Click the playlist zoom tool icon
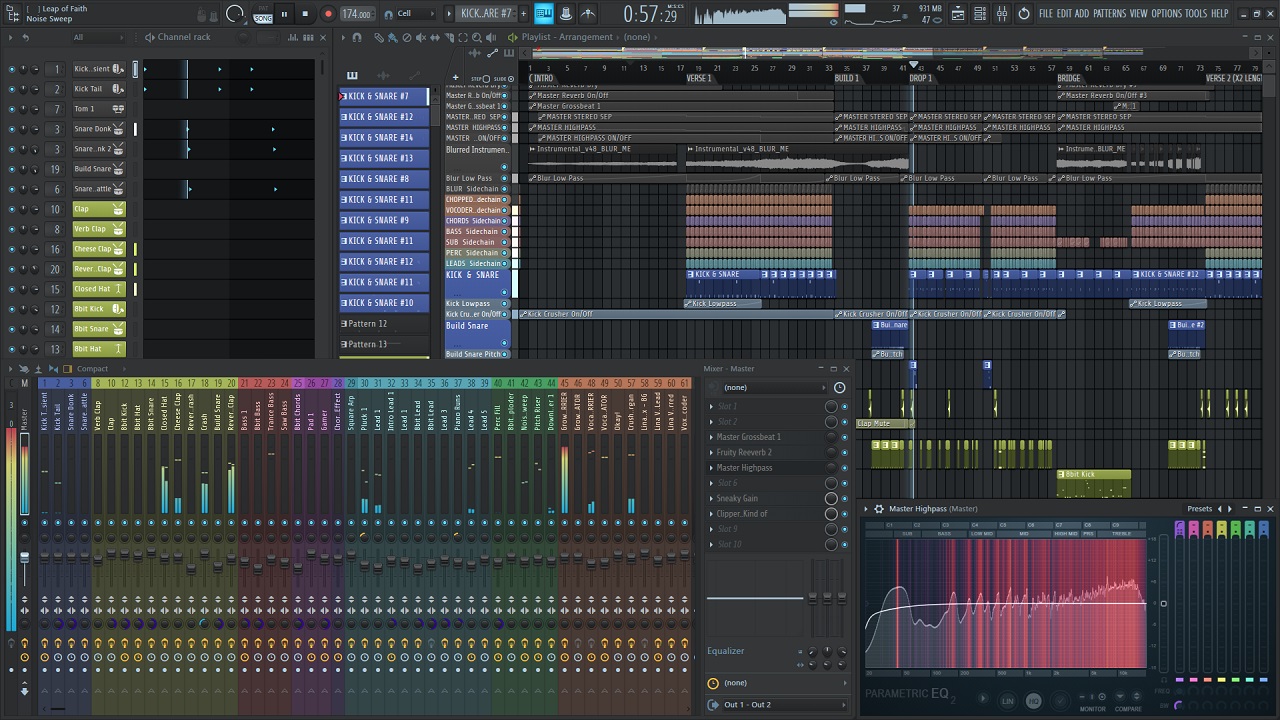This screenshot has width=1280, height=720. pyautogui.click(x=476, y=38)
